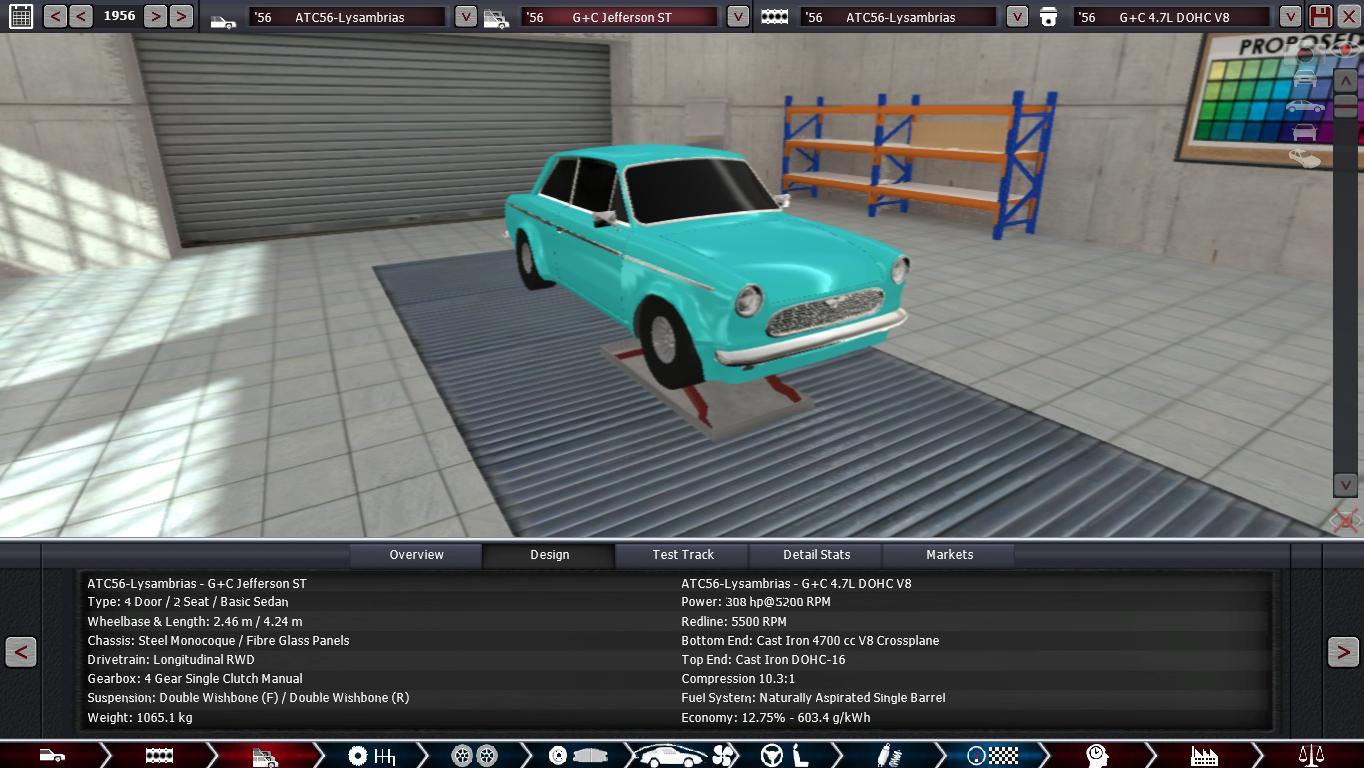The height and width of the screenshot is (768, 1364).
Task: Open the Markets tab
Action: coord(949,555)
